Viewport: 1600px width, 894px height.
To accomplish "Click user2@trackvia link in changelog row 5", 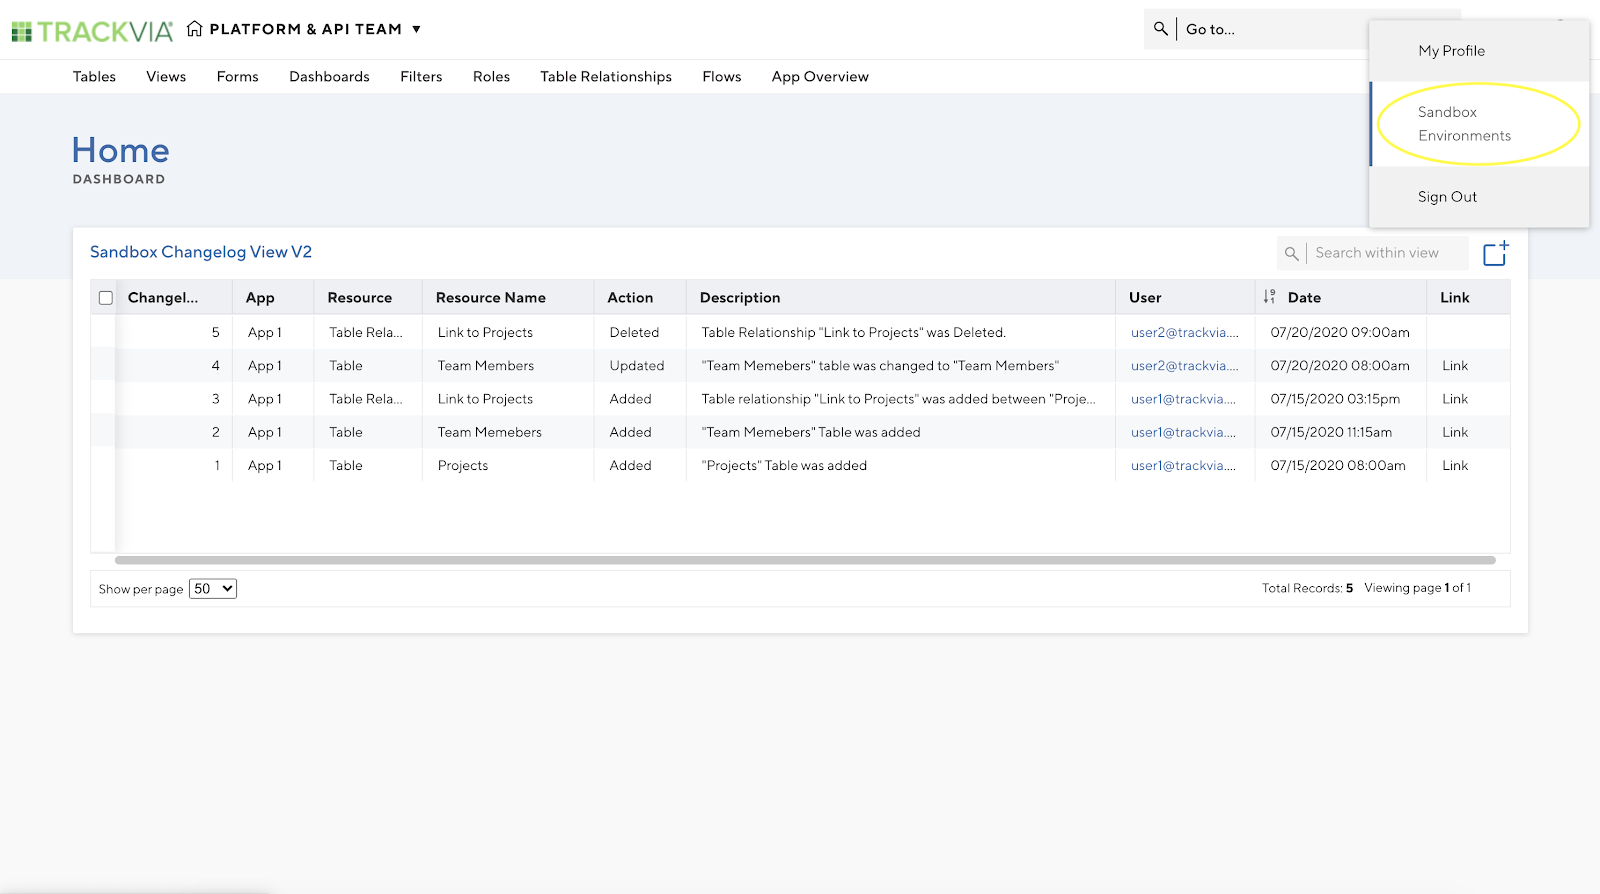I will pos(1184,333).
